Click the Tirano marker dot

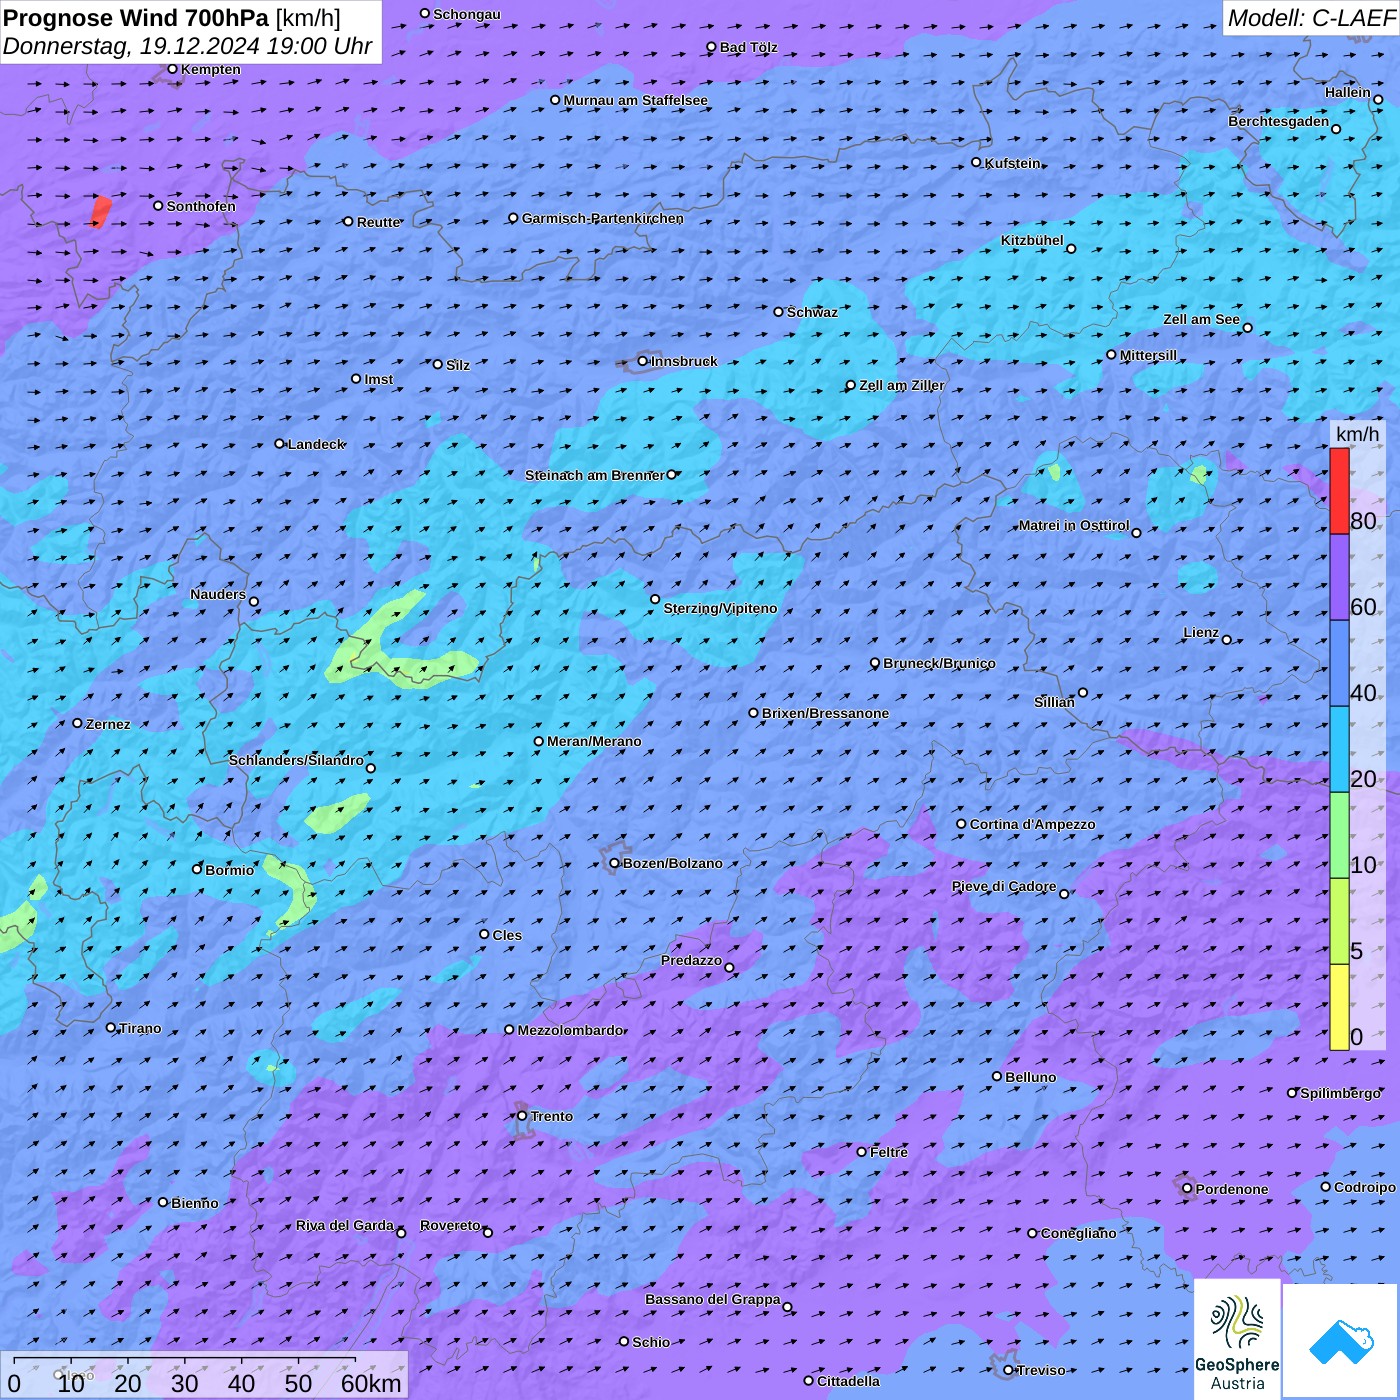(111, 1027)
